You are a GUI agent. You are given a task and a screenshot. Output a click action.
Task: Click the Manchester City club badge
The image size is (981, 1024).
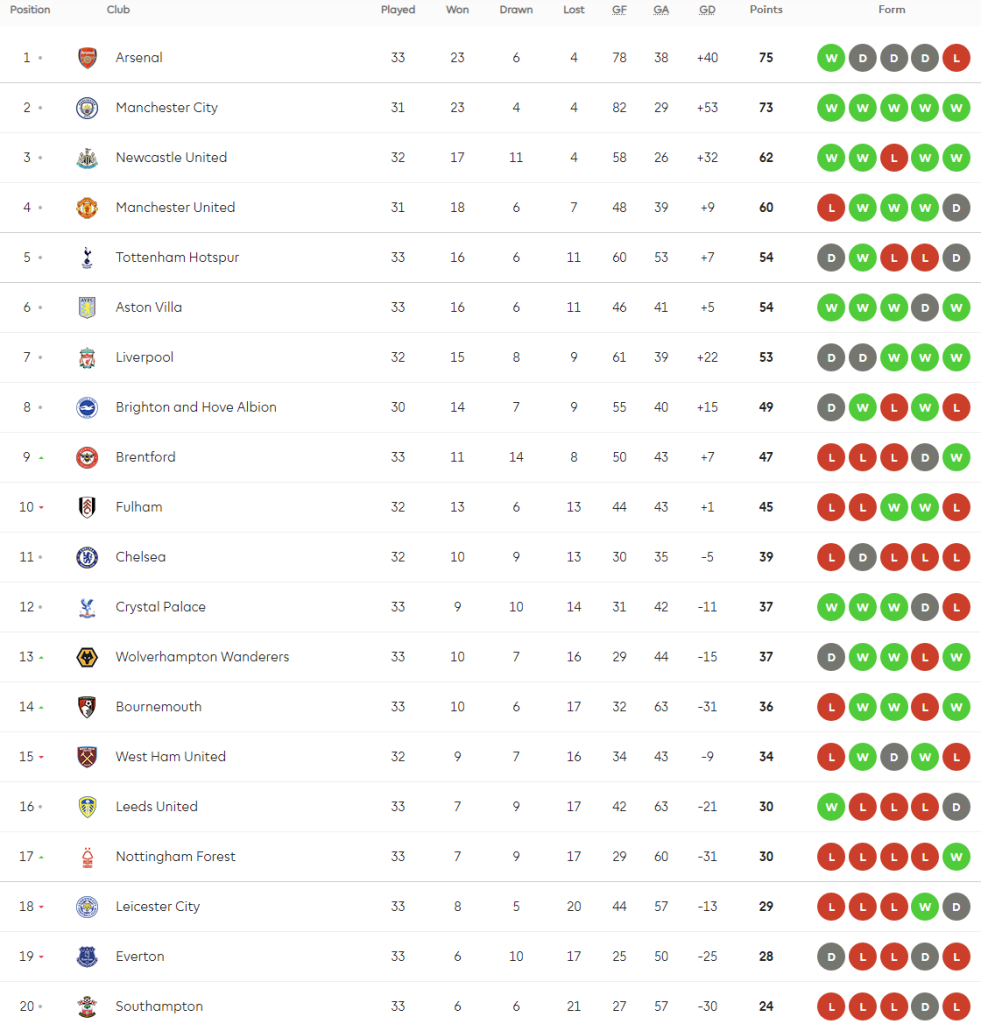pyautogui.click(x=87, y=108)
